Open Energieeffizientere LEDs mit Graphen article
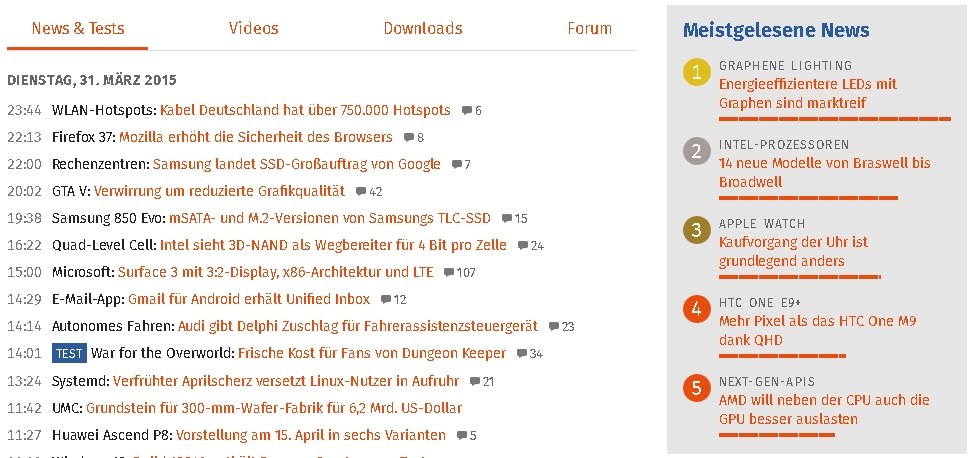The image size is (970, 458). point(799,93)
